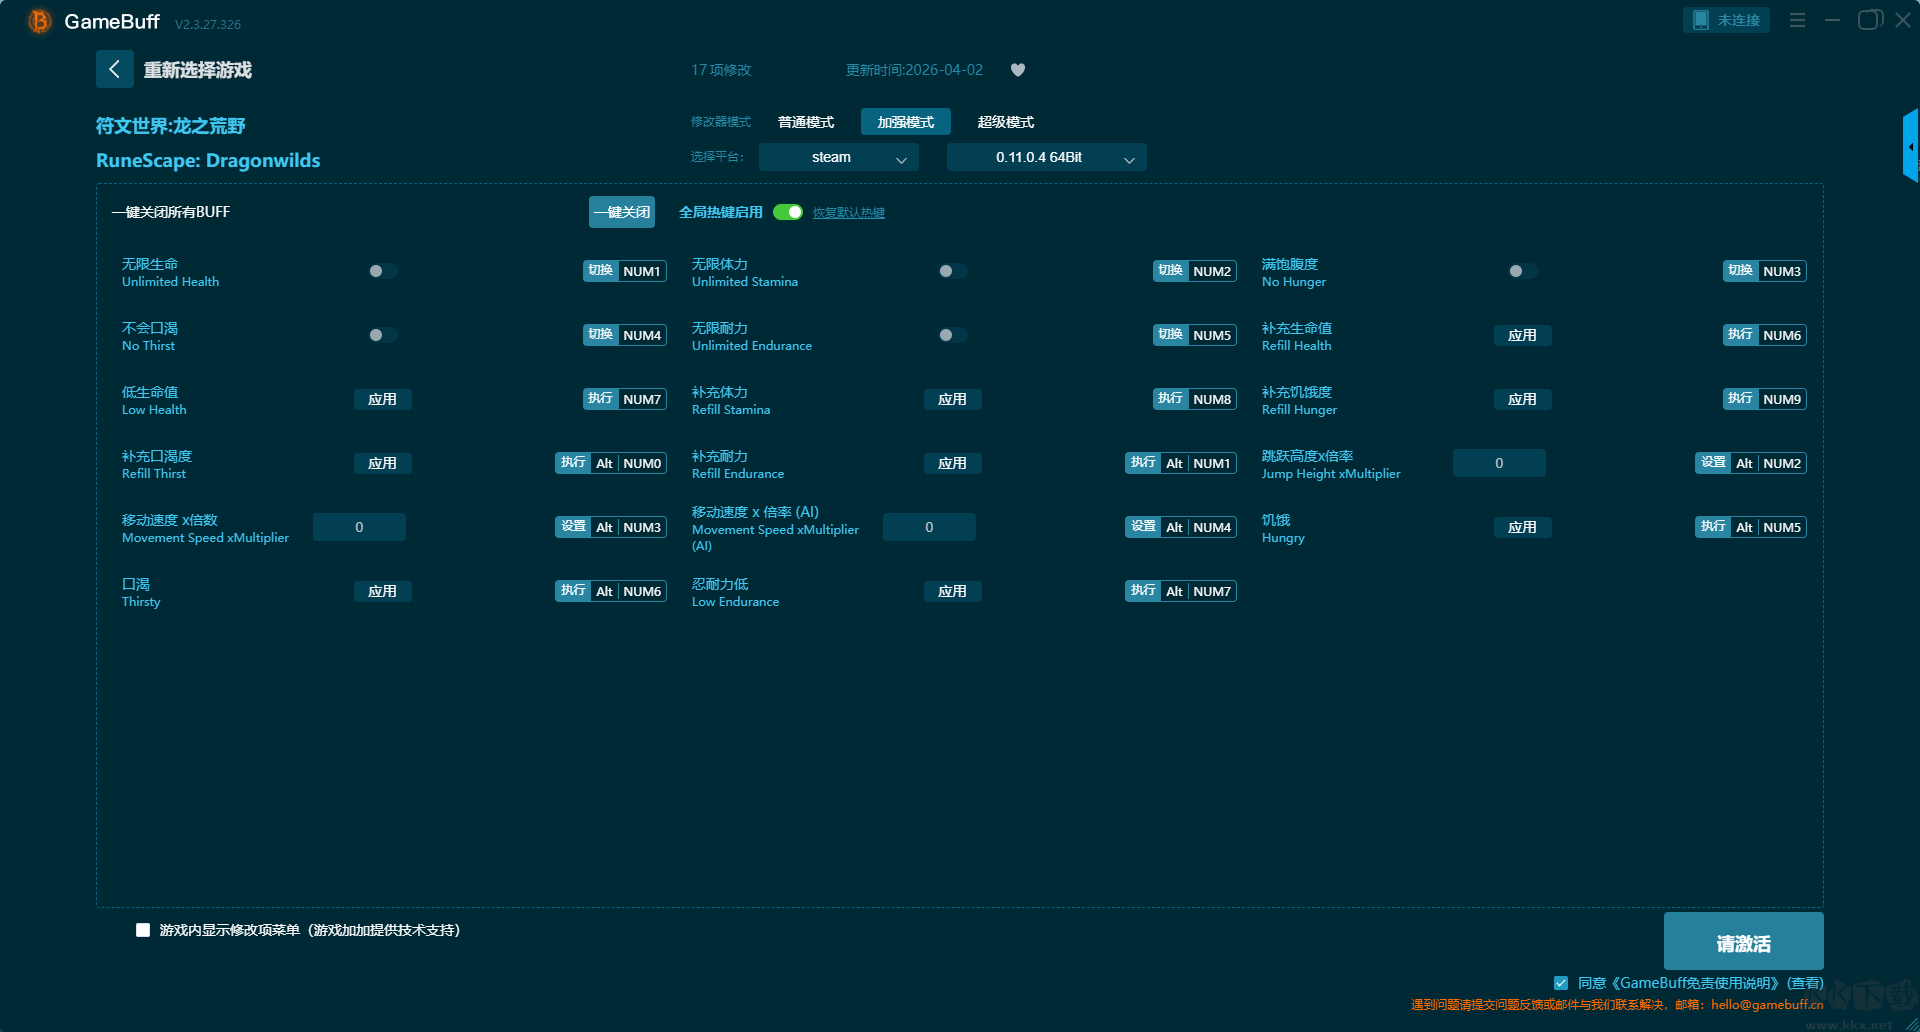Image resolution: width=1920 pixels, height=1032 pixels.
Task: Click the NUM9 hotkey for Refill Hunger
Action: 1765,399
